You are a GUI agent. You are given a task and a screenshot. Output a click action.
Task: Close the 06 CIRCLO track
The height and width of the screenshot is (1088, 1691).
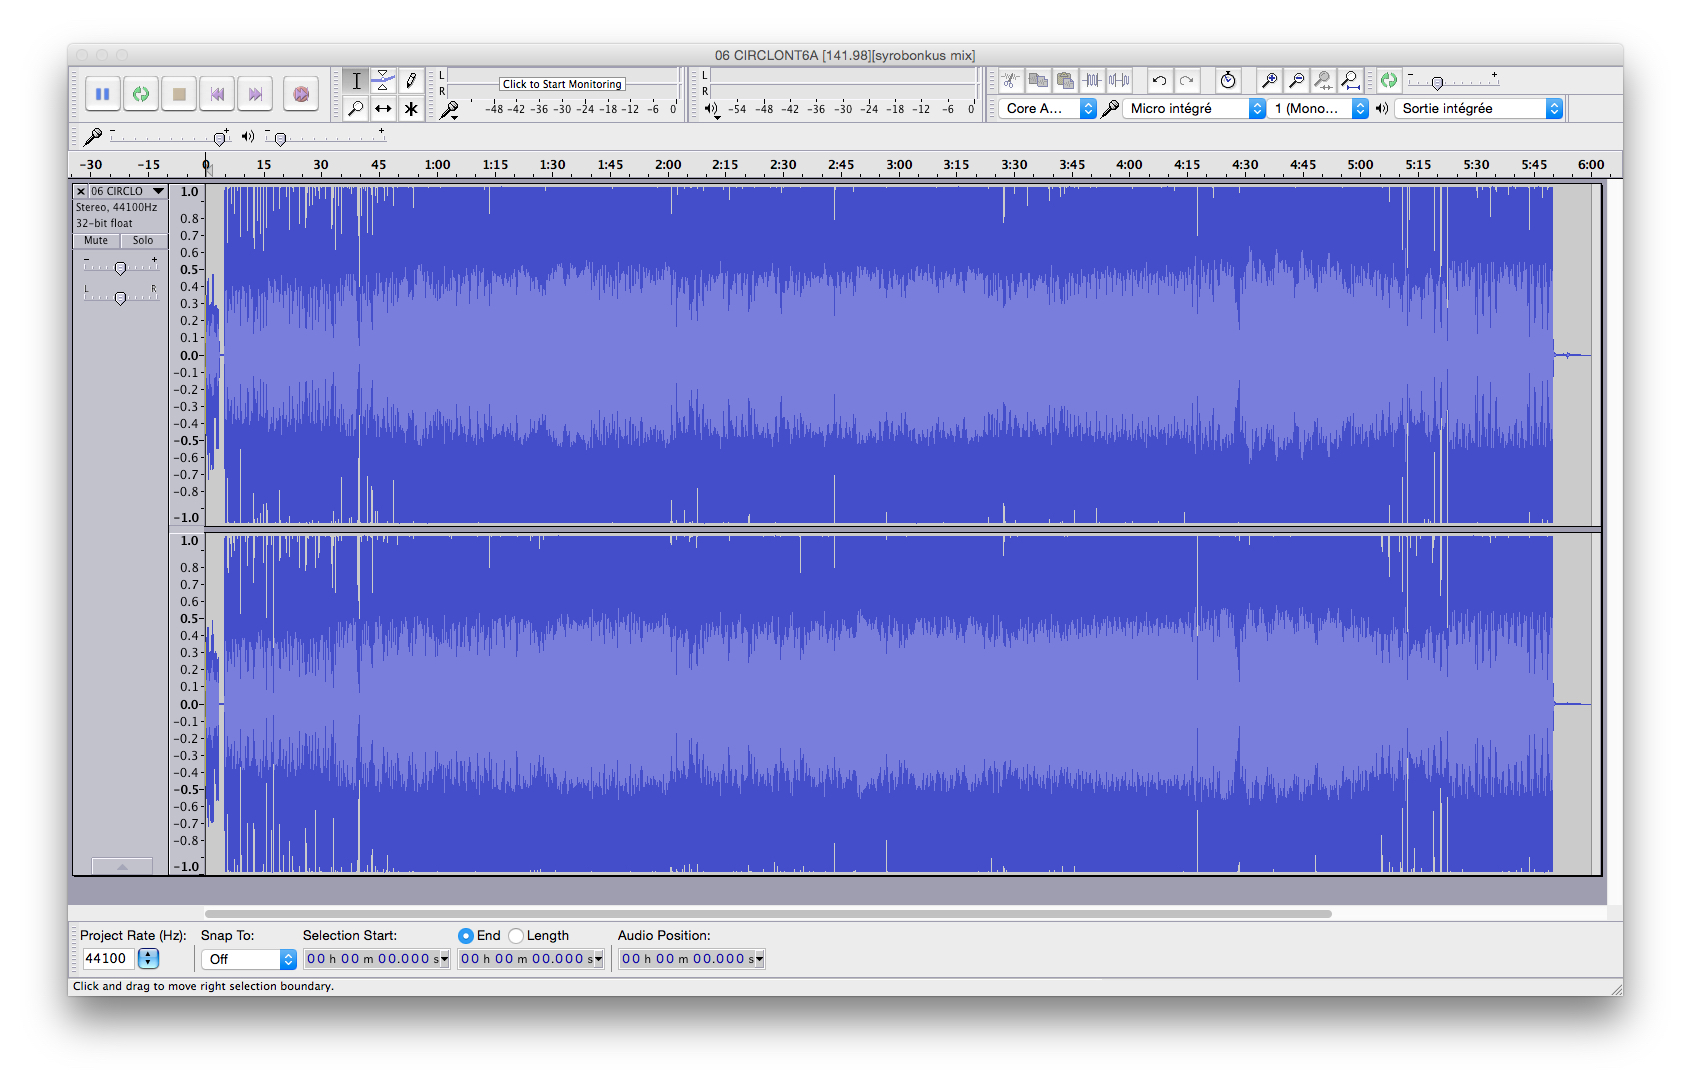[x=80, y=190]
